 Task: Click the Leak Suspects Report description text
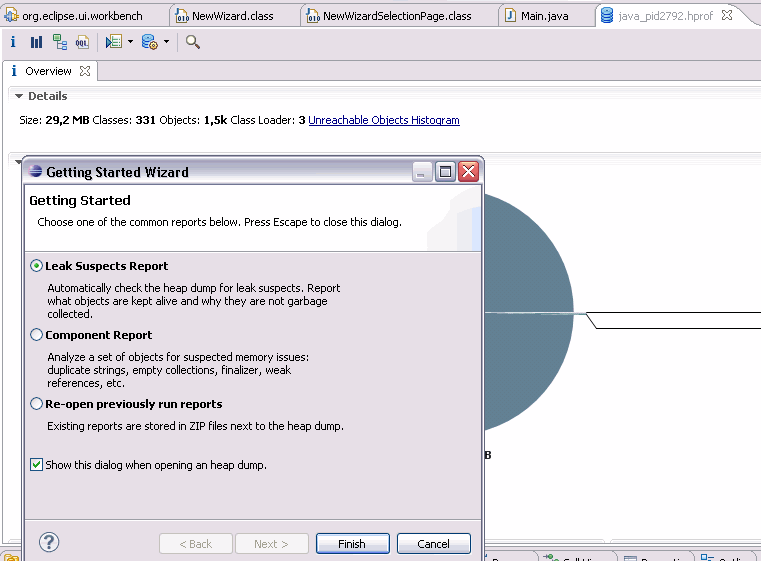[x=194, y=301]
